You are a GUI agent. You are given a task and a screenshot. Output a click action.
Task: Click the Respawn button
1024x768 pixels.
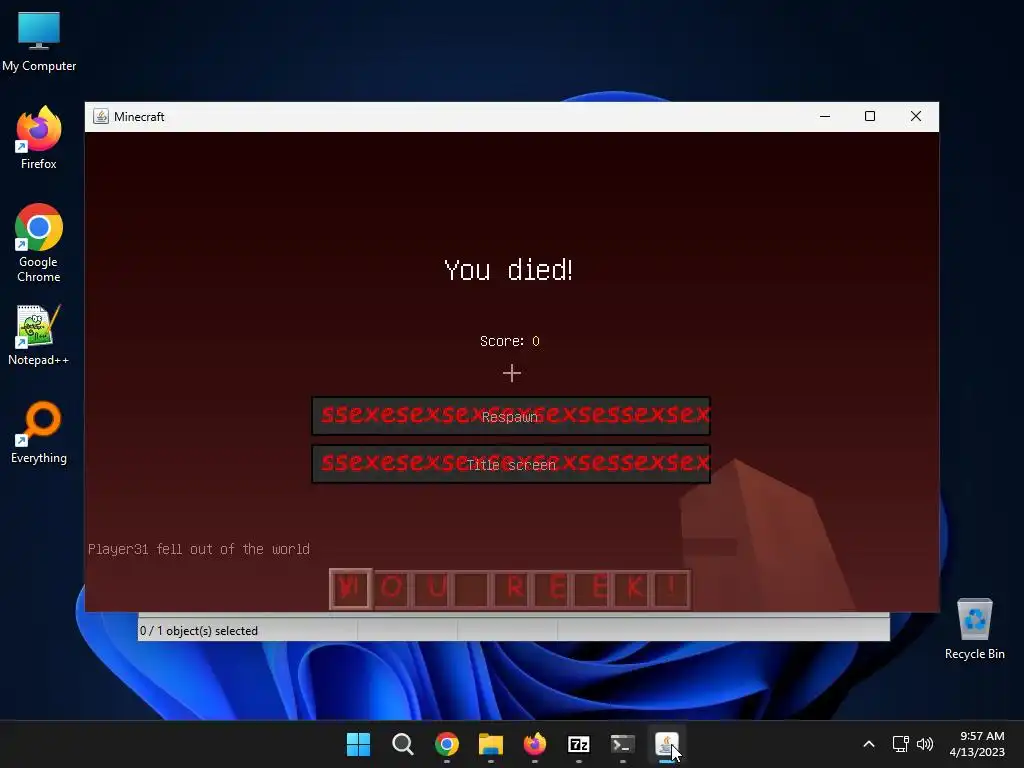(x=511, y=416)
